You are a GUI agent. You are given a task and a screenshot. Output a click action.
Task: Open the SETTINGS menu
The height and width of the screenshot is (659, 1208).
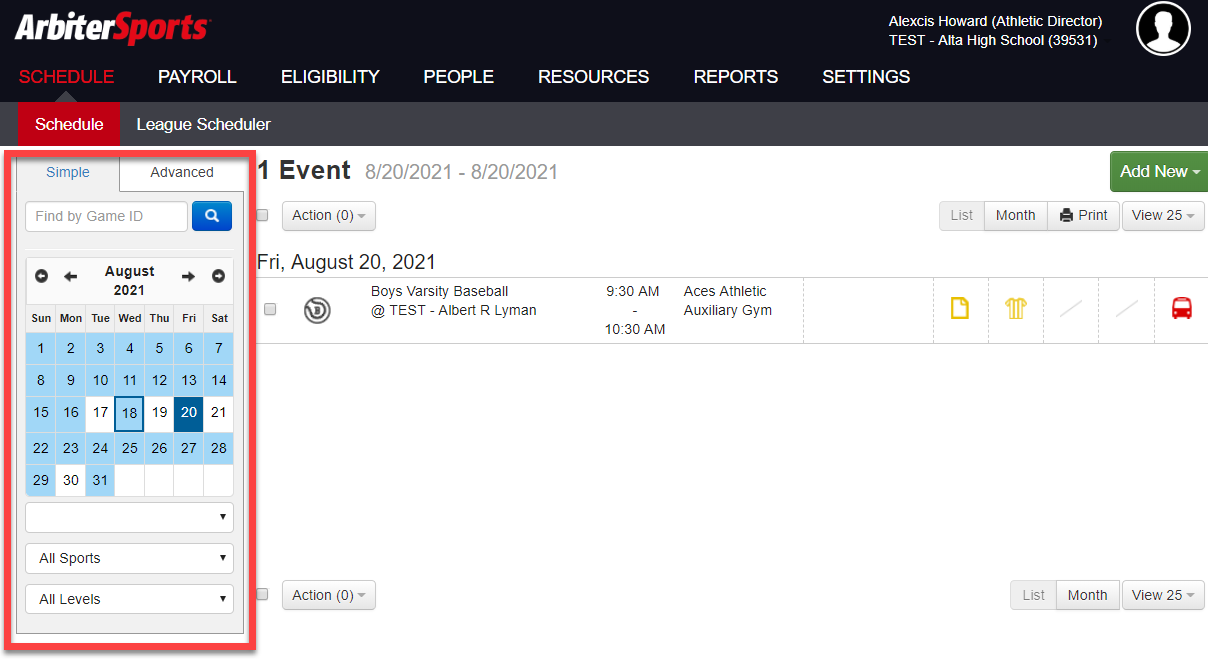866,77
